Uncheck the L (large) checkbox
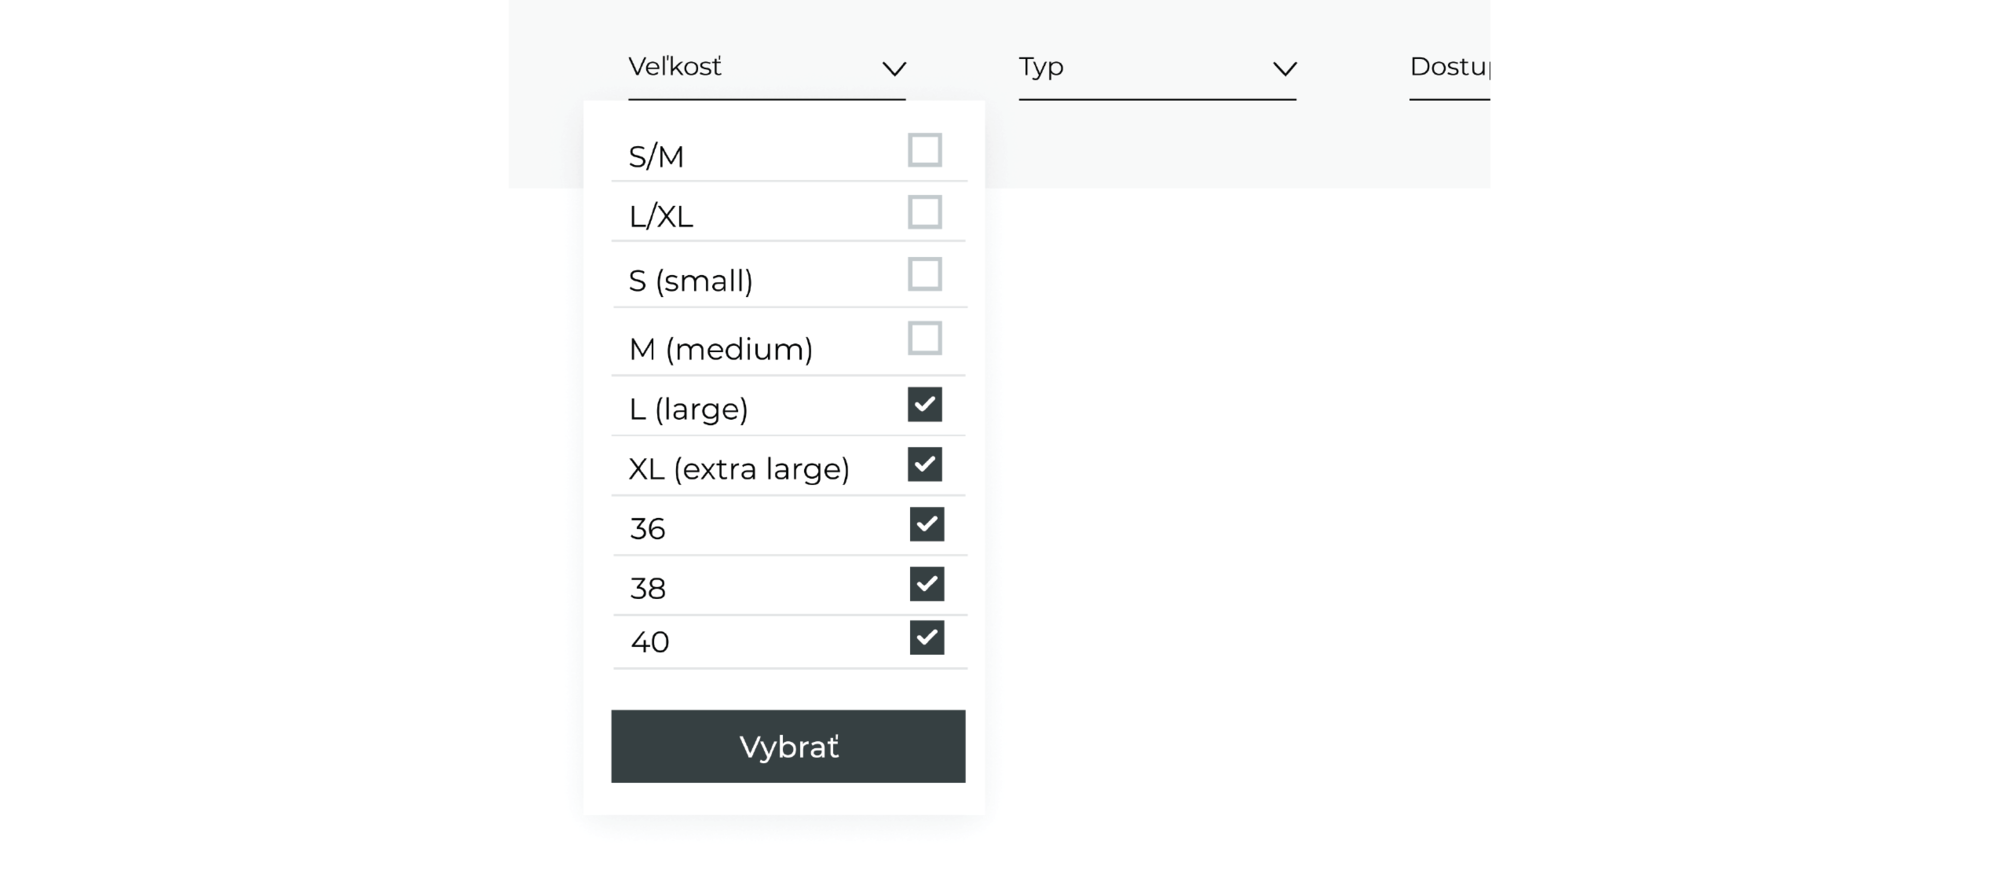2000x896 pixels. point(924,405)
